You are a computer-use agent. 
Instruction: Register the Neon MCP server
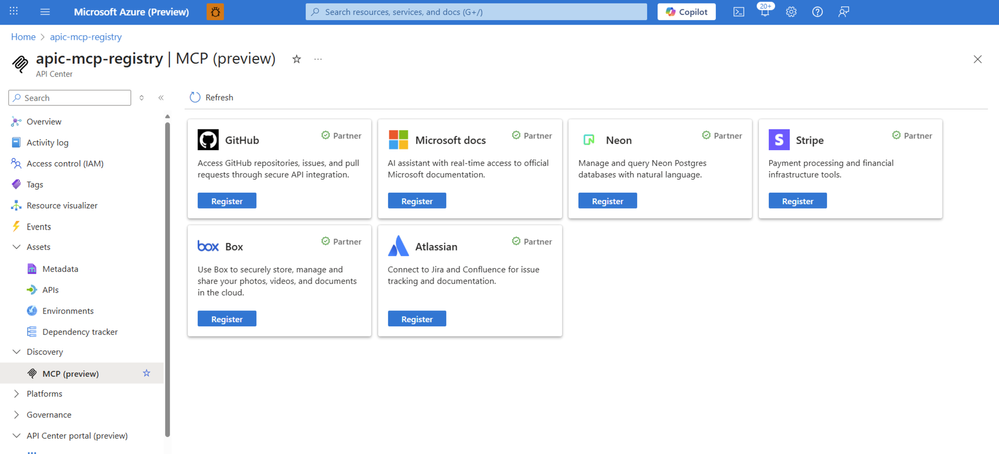pyautogui.click(x=607, y=201)
